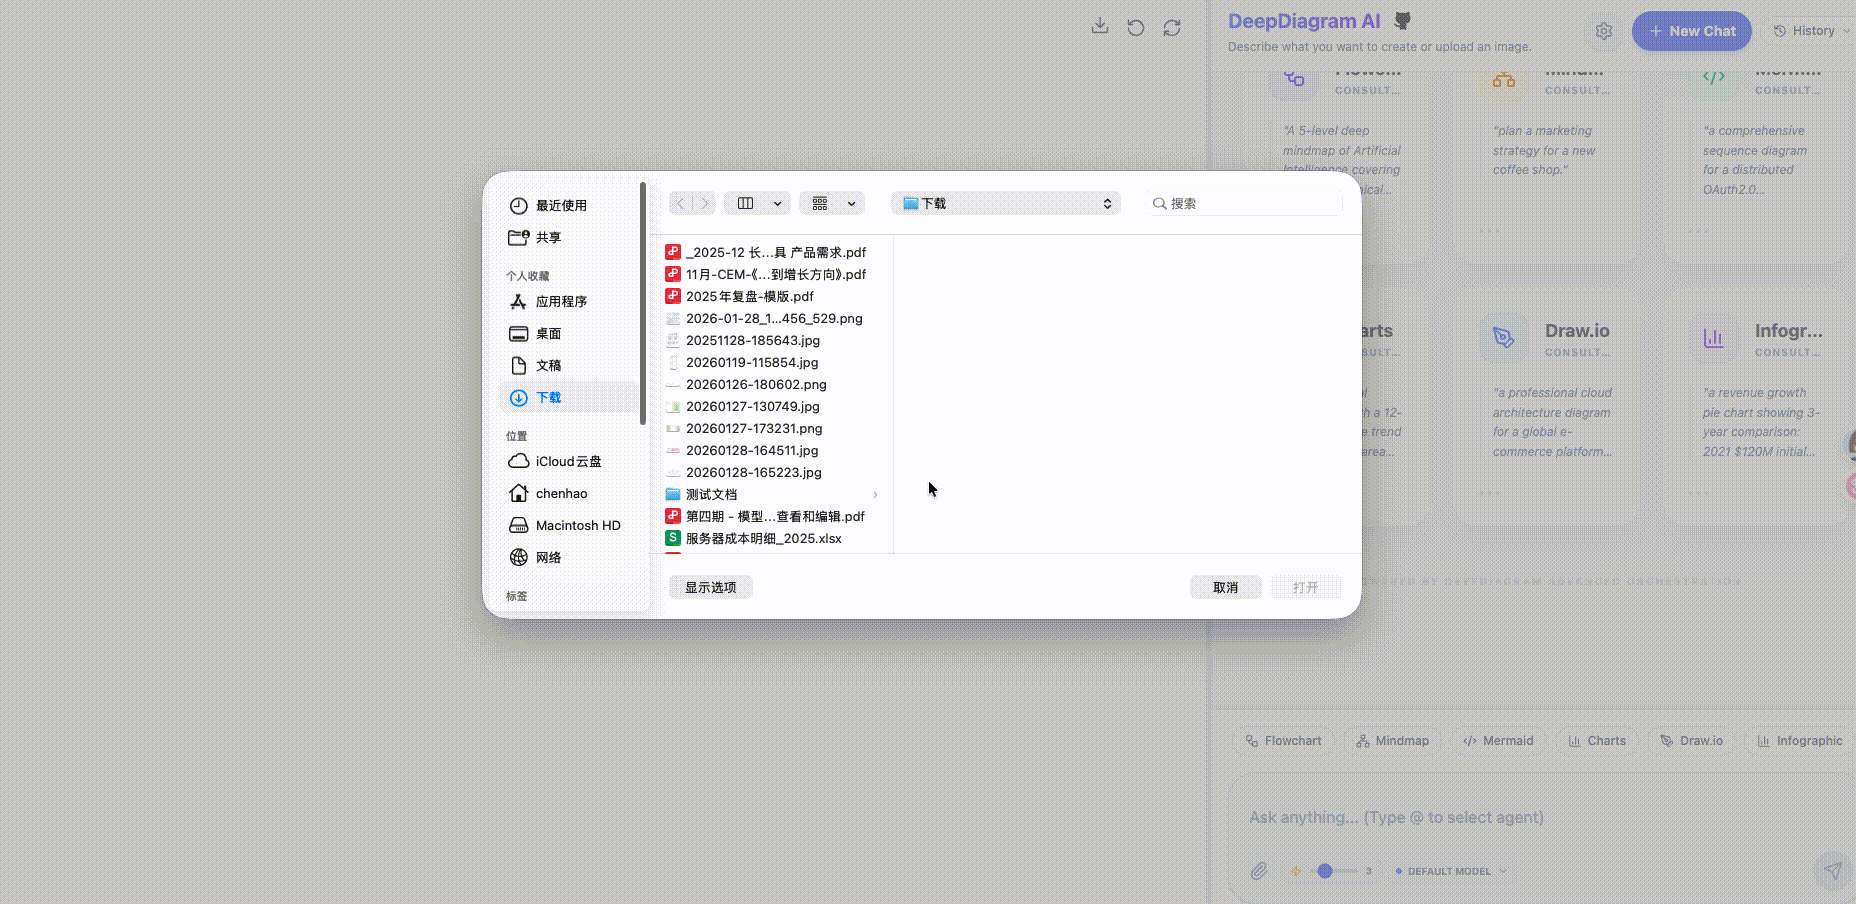
Task: Open the column view switcher dropdown
Action: pos(757,203)
